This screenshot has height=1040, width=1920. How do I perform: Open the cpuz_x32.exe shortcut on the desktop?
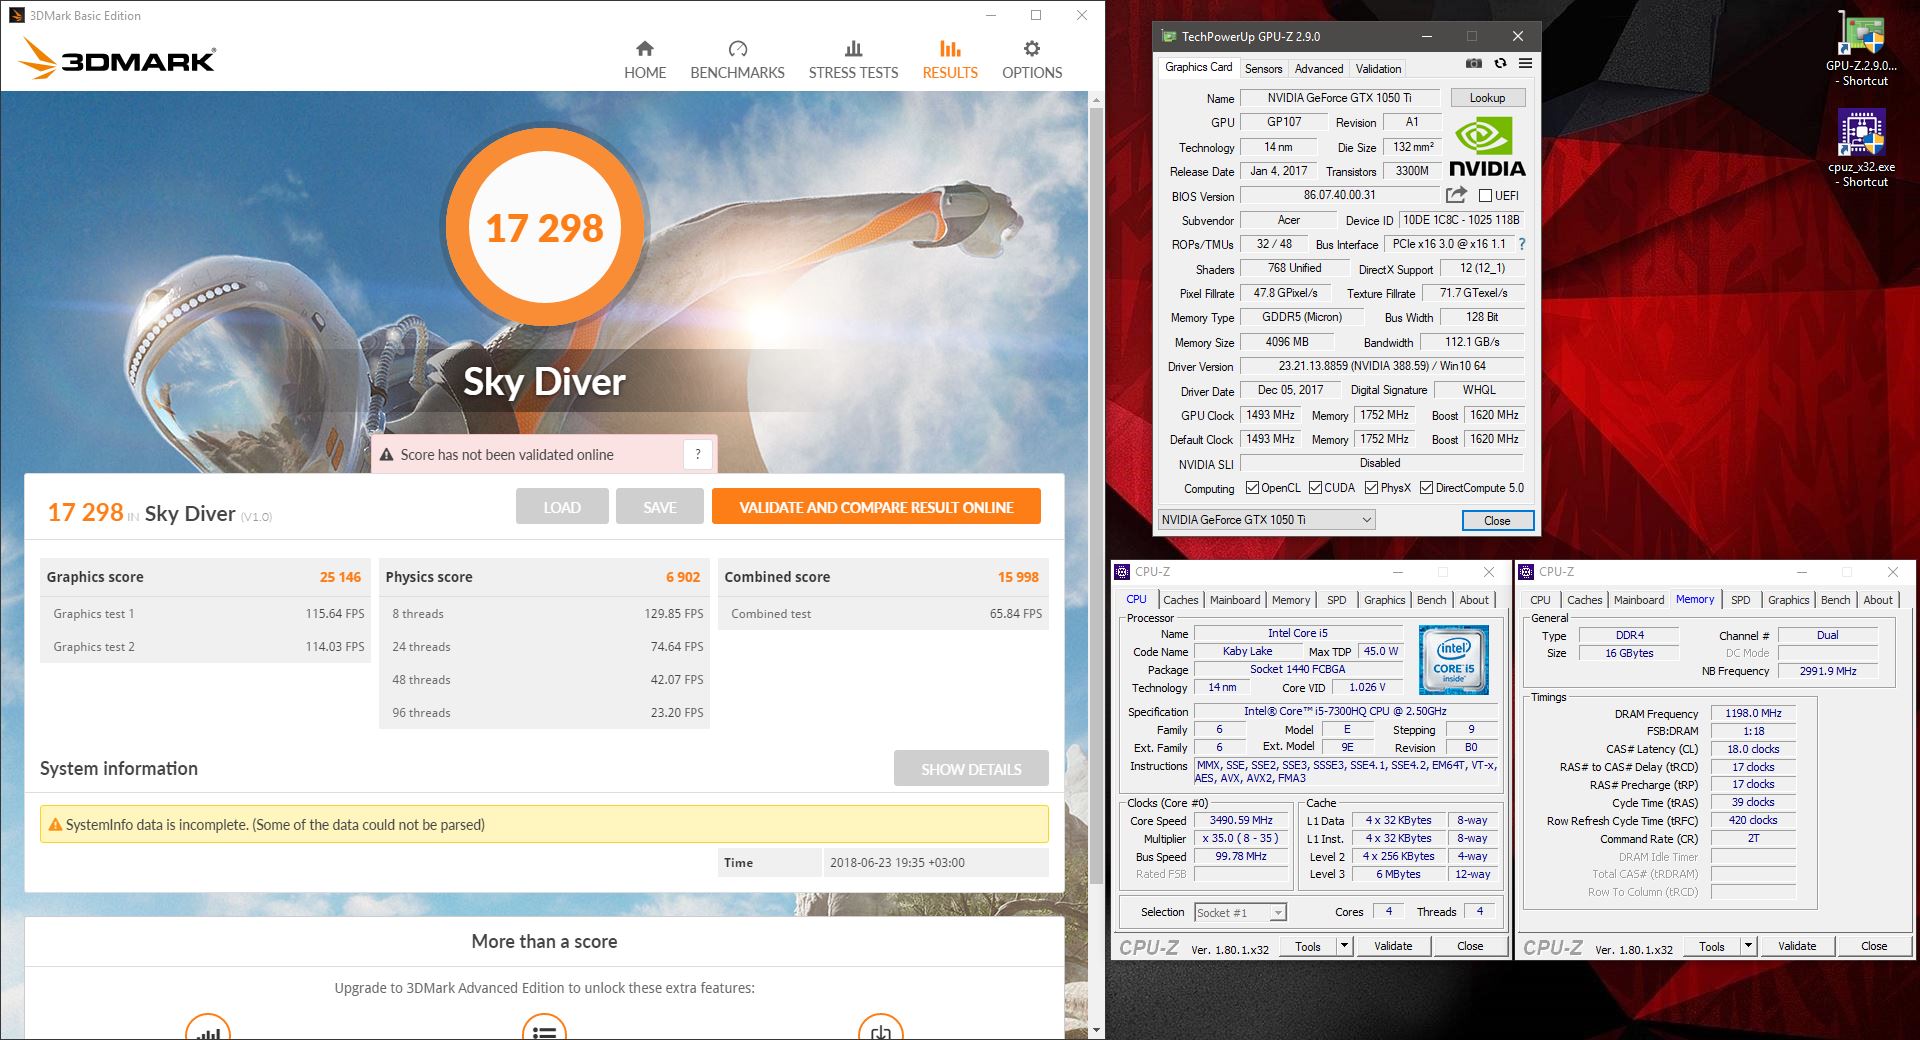coord(1861,149)
